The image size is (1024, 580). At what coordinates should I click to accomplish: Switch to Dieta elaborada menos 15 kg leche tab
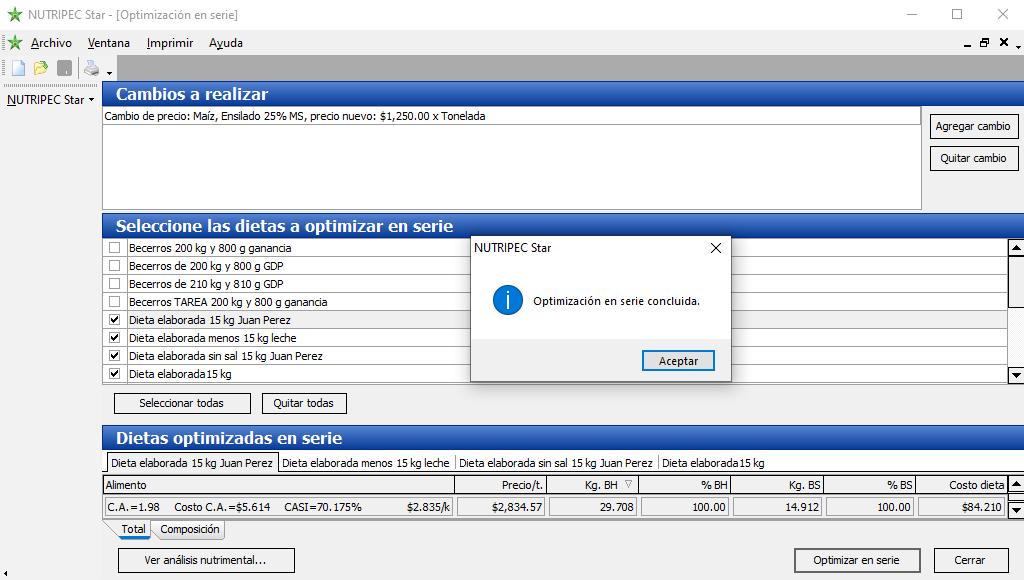click(x=366, y=463)
